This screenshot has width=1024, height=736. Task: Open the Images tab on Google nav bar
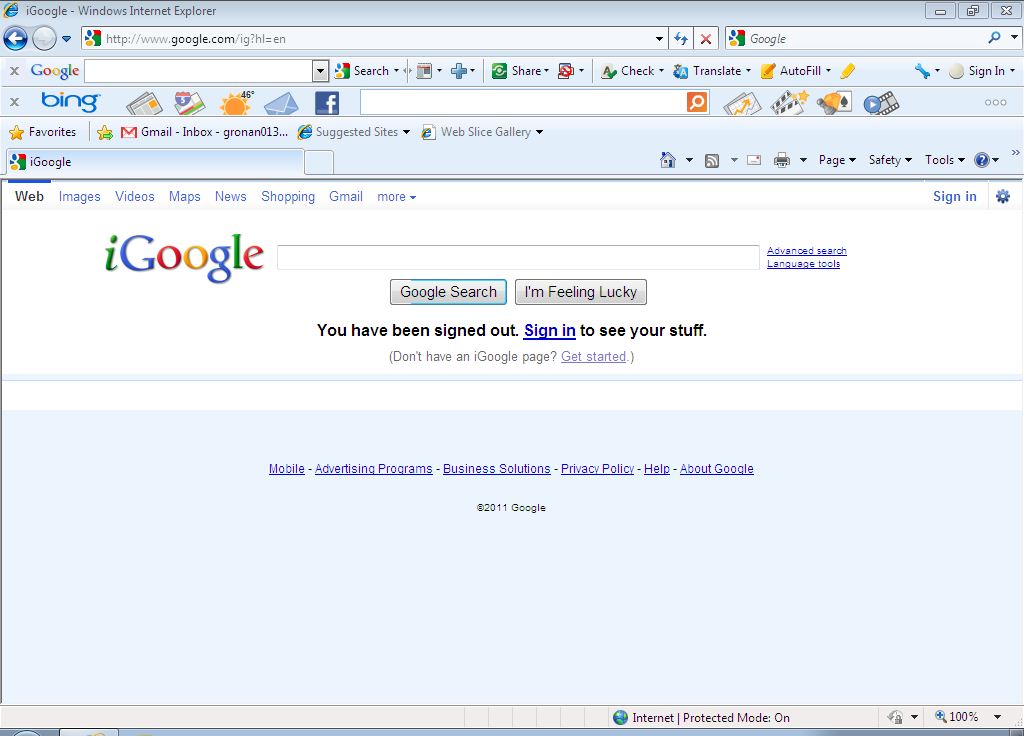(x=80, y=197)
